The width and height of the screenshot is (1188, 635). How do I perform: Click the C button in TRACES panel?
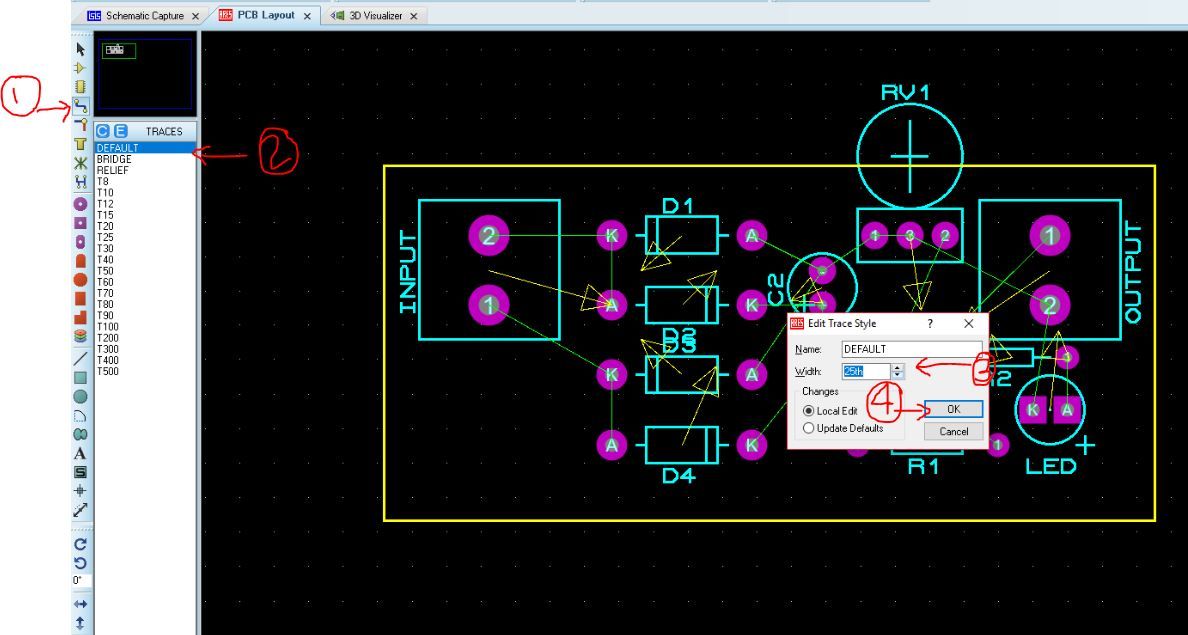[x=103, y=131]
